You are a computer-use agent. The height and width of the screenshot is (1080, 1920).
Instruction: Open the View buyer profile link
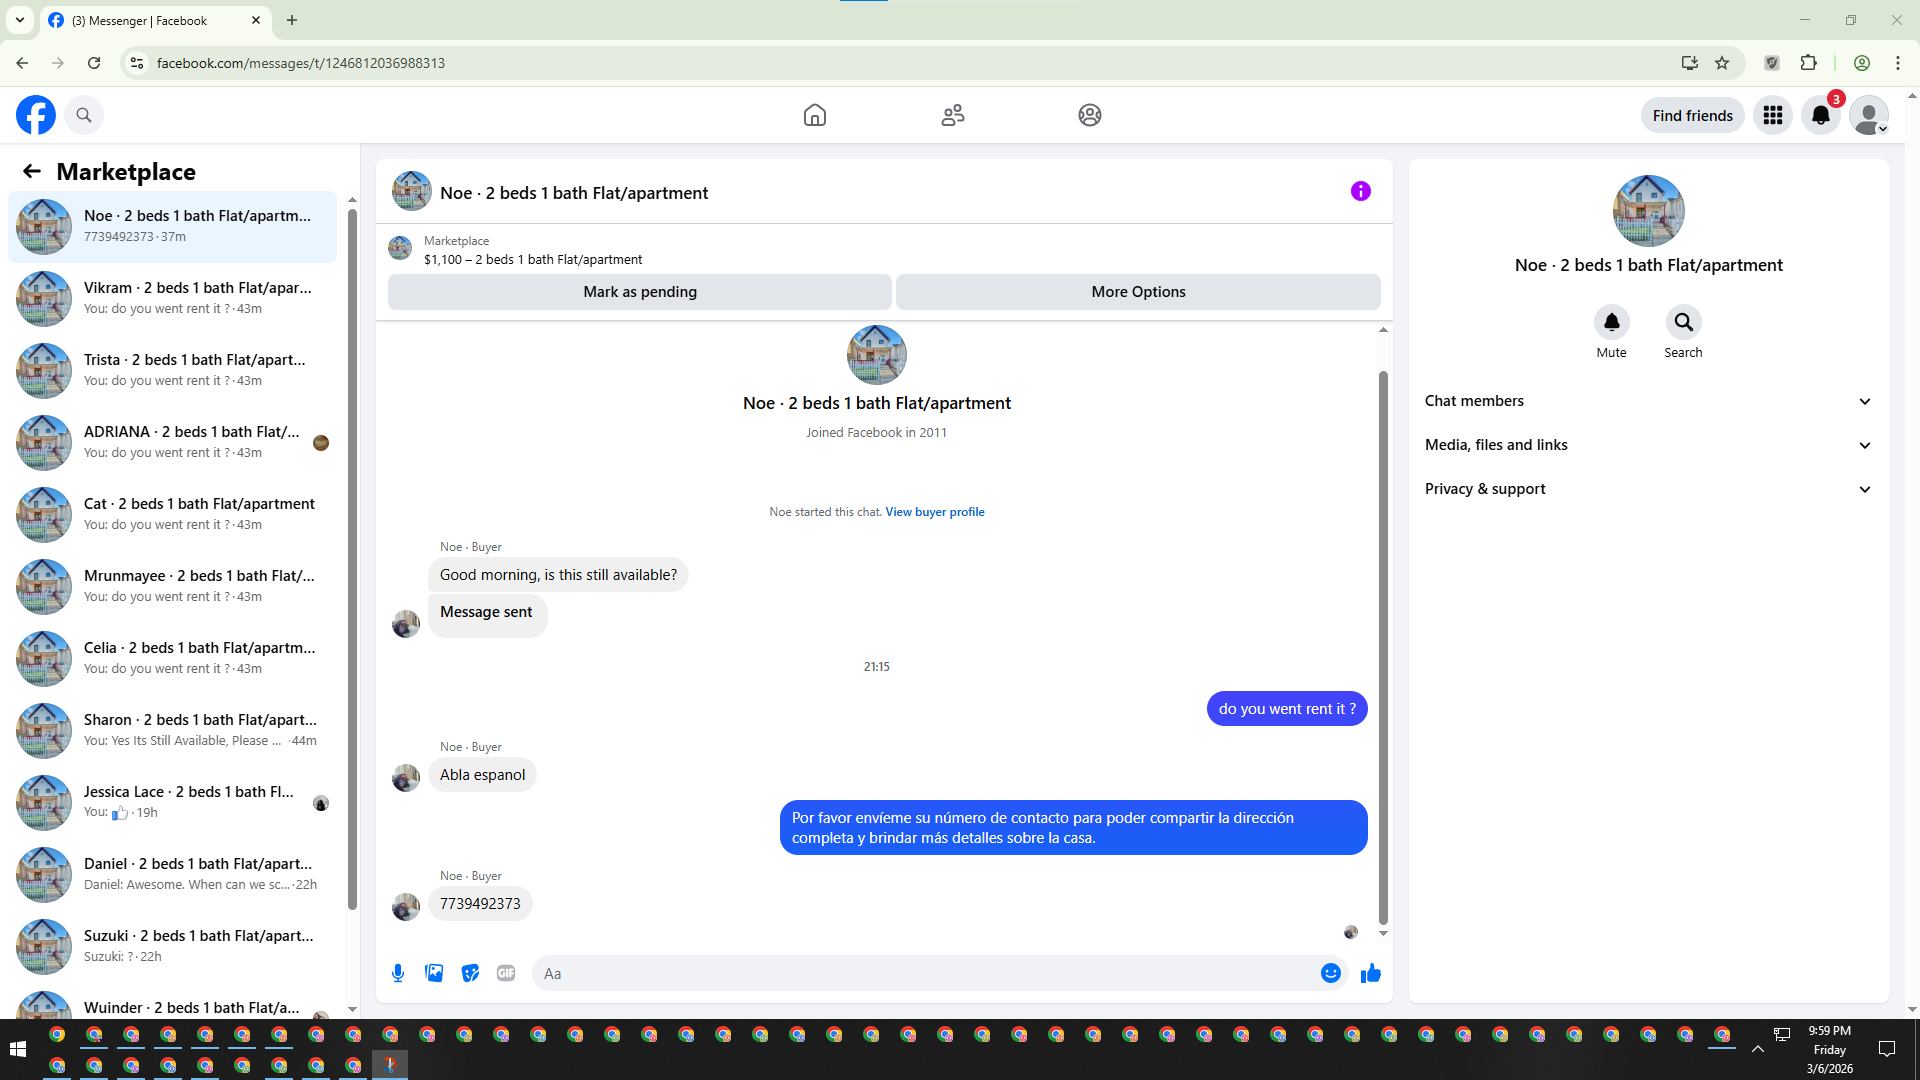pos(934,512)
